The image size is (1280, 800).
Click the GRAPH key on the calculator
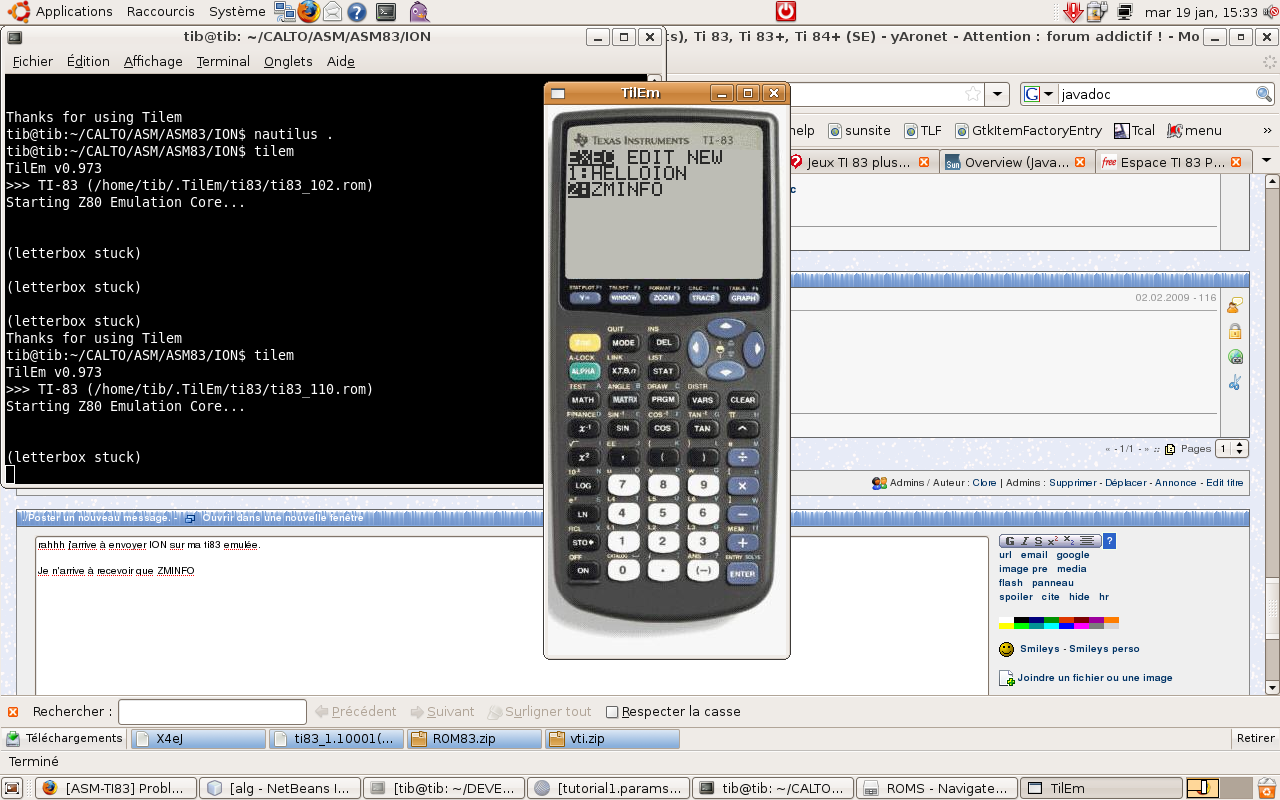[x=743, y=298]
